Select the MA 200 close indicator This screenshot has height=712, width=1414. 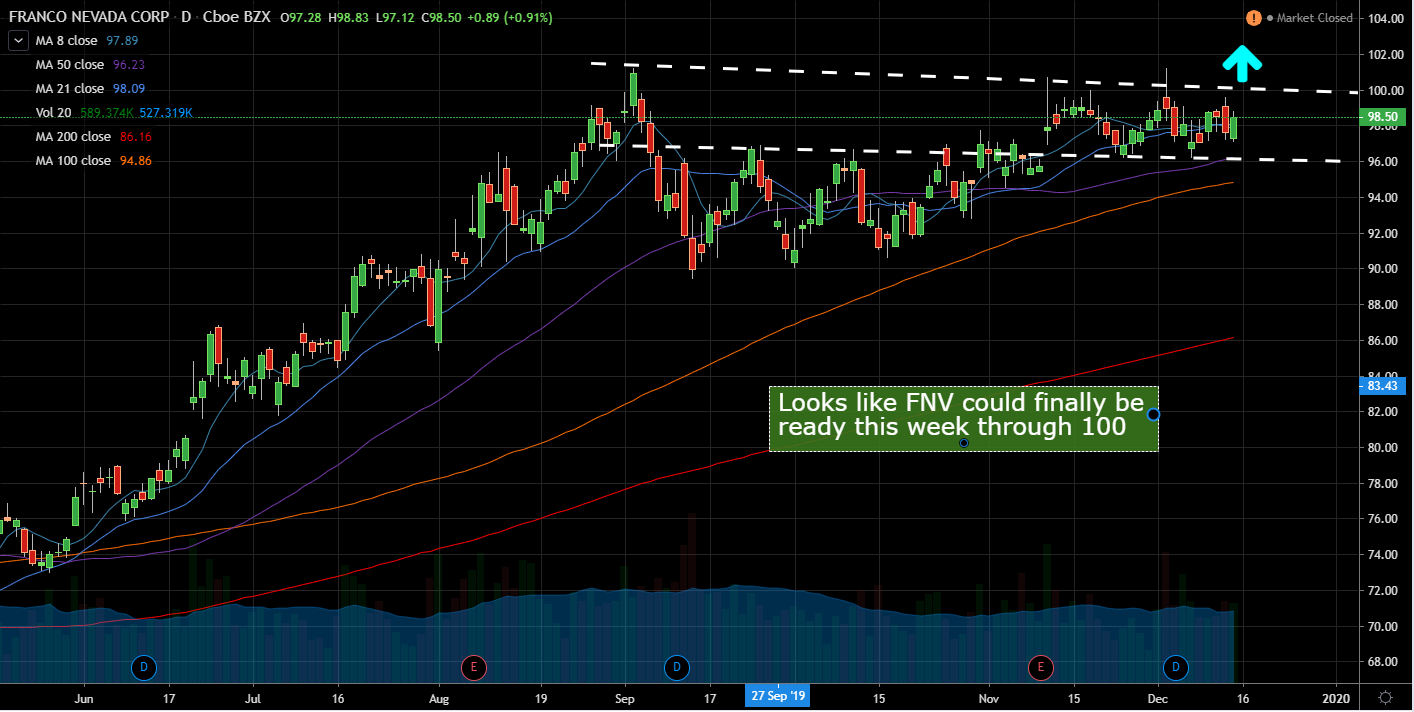coord(73,137)
